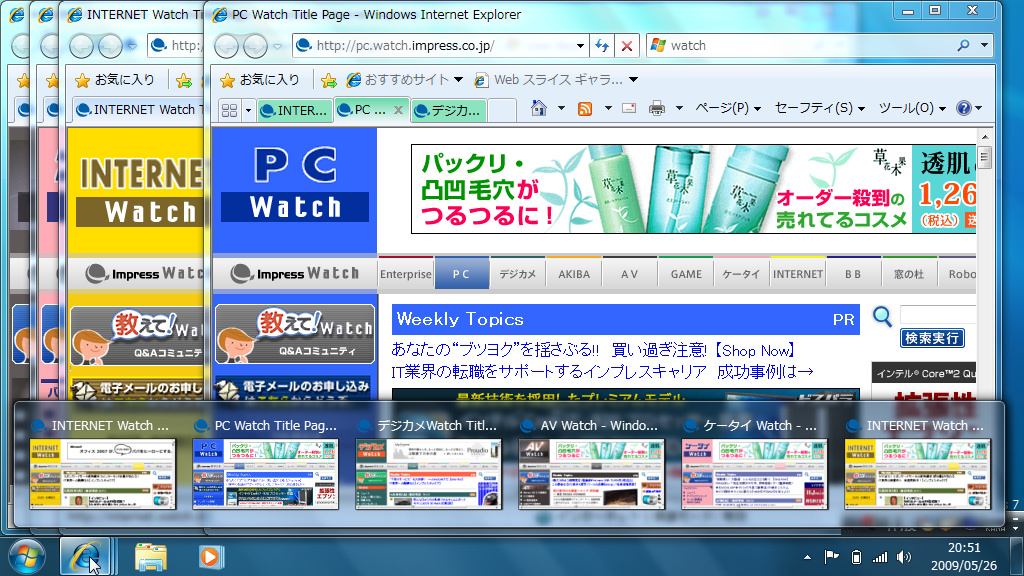
Task: Open Windows Explorer folder from taskbar
Action: pyautogui.click(x=151, y=557)
